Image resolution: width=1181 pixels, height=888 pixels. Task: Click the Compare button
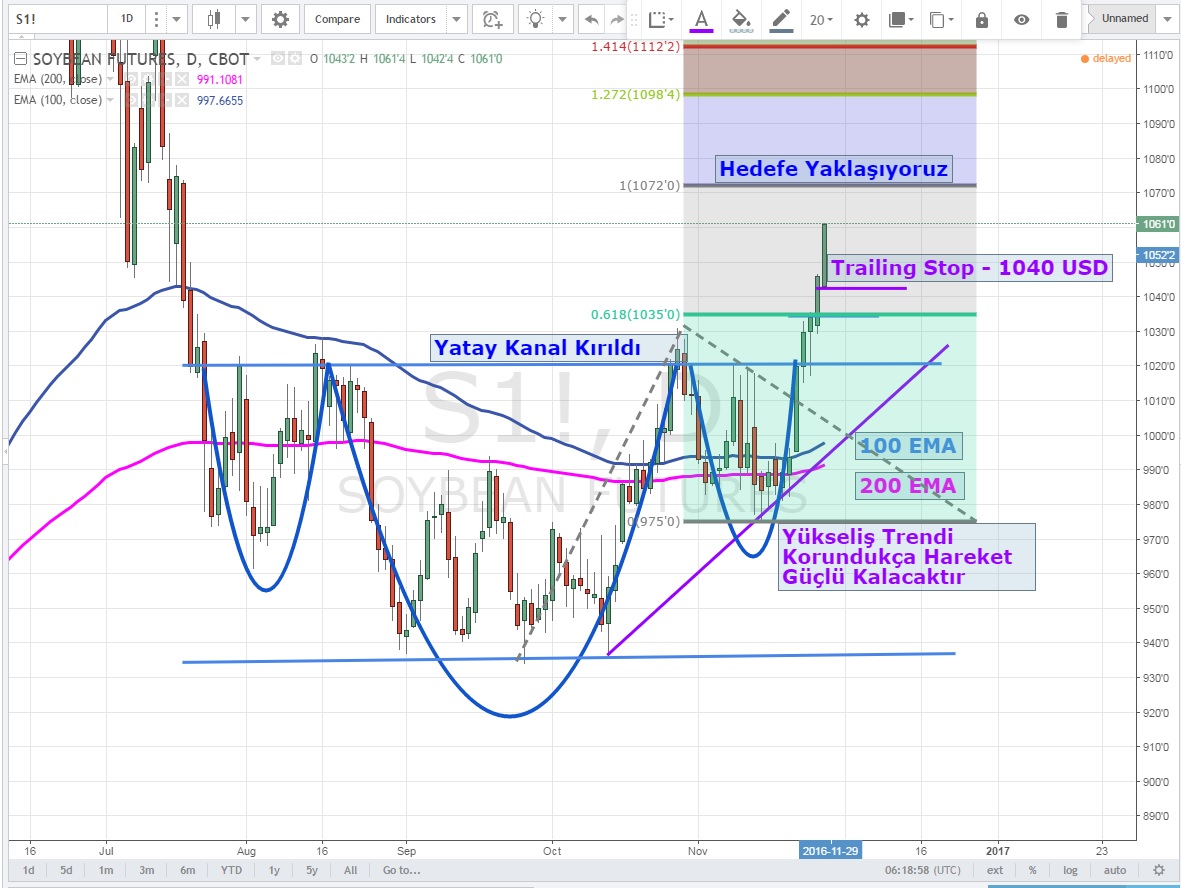click(337, 19)
